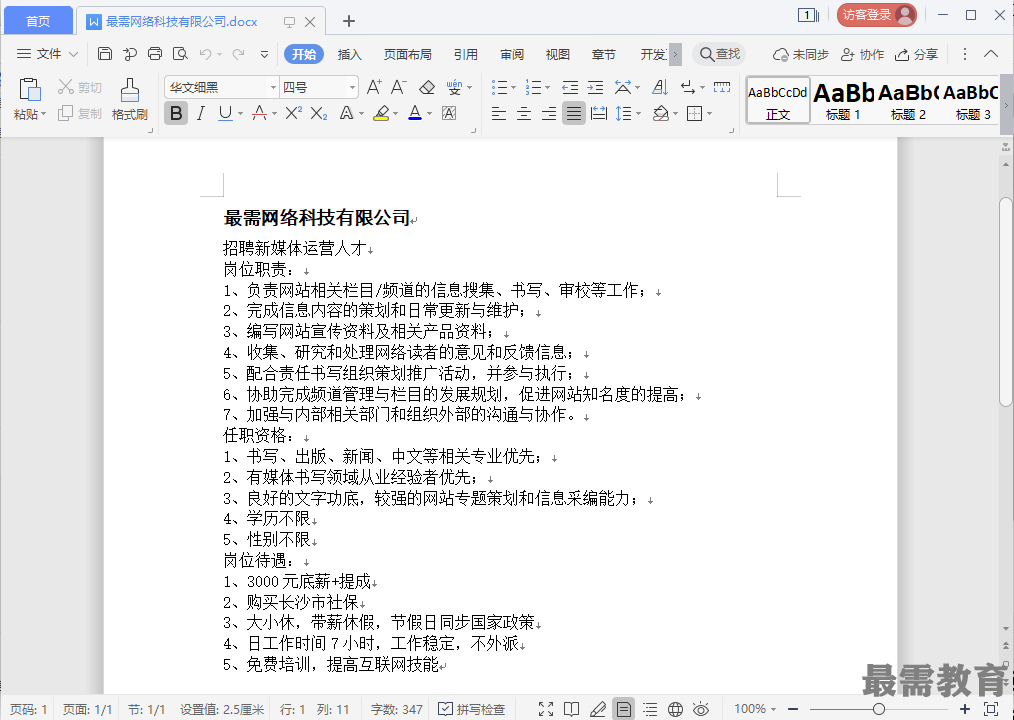Switch to the 插入 tab
The width and height of the screenshot is (1014, 720).
coord(349,54)
